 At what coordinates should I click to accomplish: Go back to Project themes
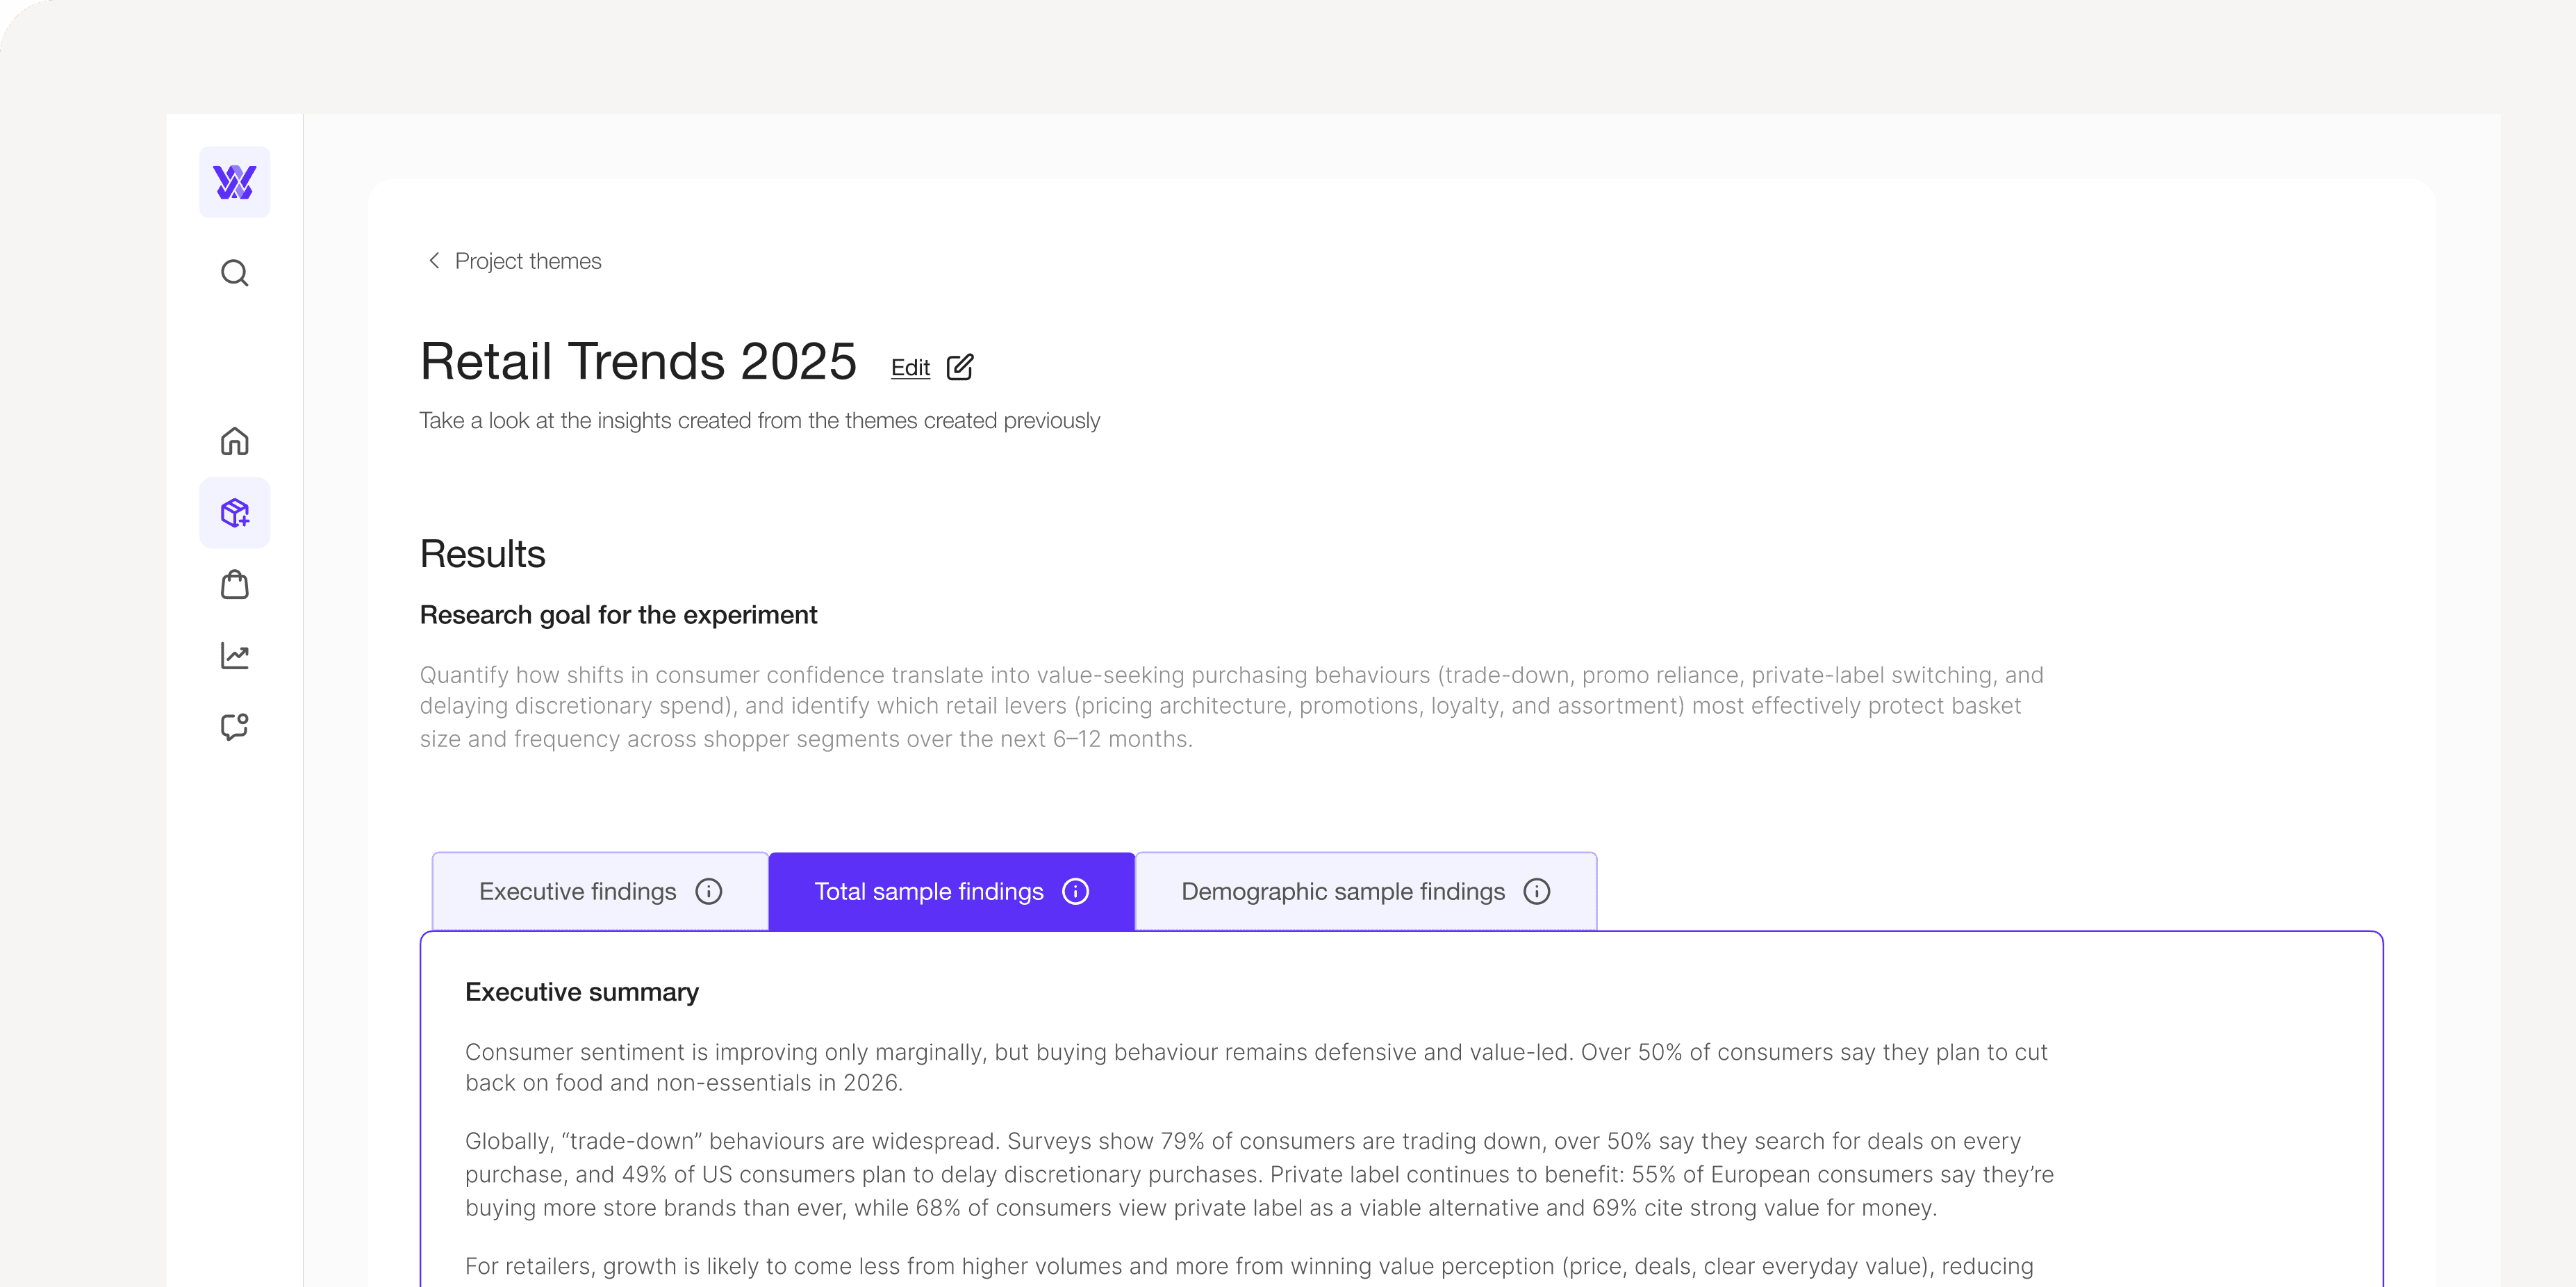528,261
